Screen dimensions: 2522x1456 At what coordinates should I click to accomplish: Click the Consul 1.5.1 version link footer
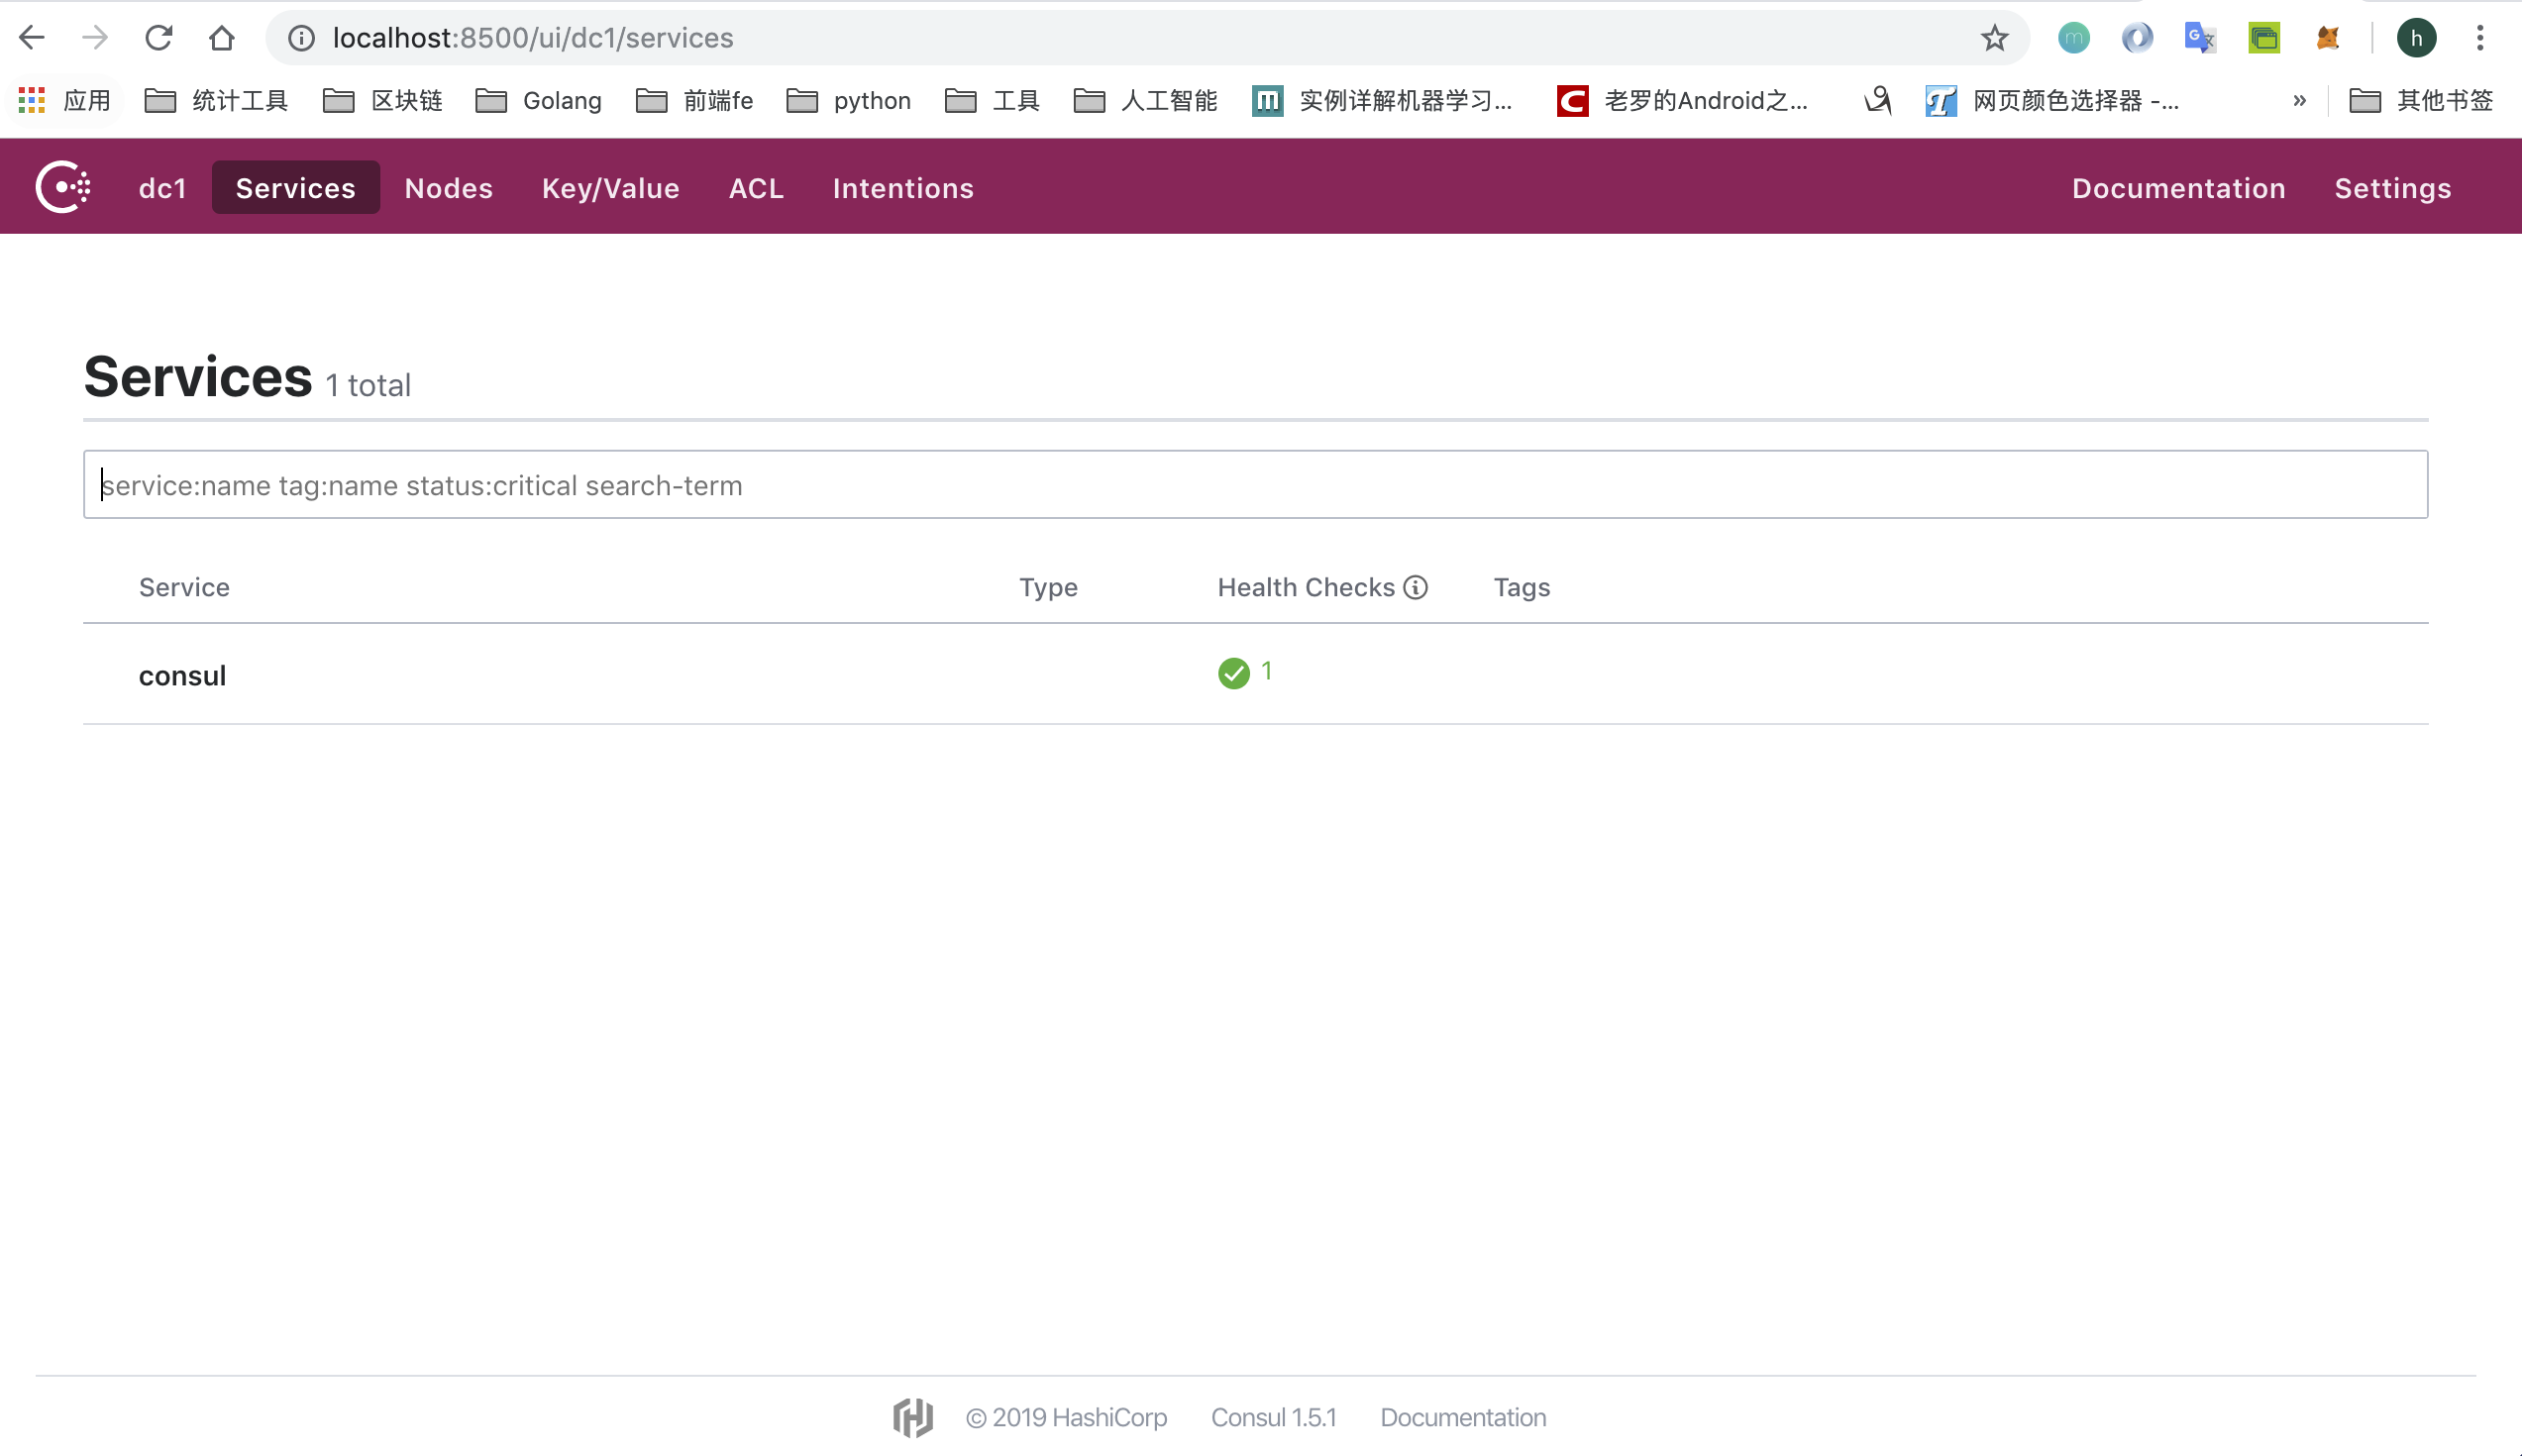point(1274,1418)
